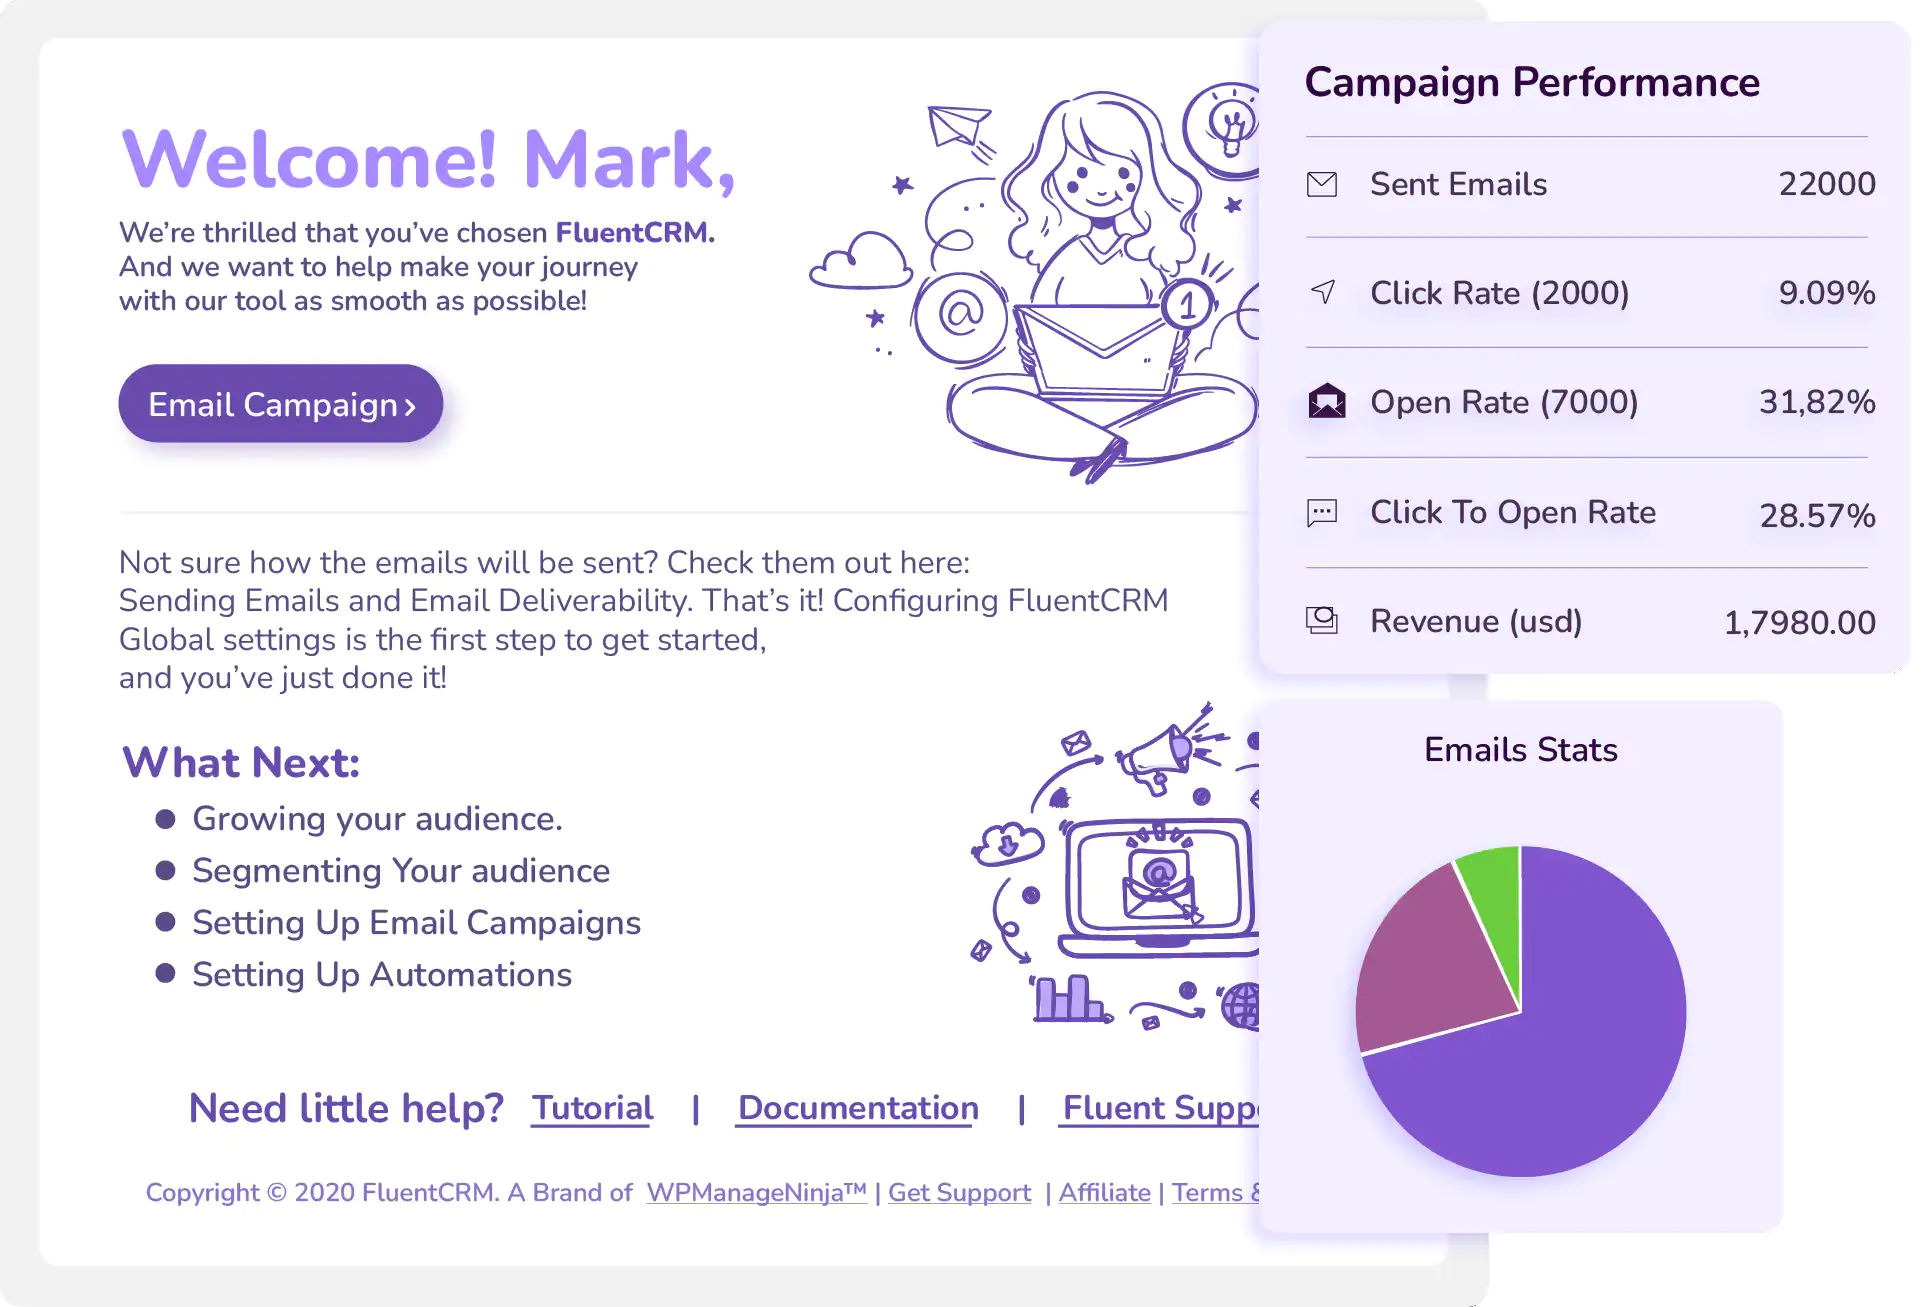Follow the WPManageNinja footer link
This screenshot has width=1931, height=1307.
(756, 1192)
